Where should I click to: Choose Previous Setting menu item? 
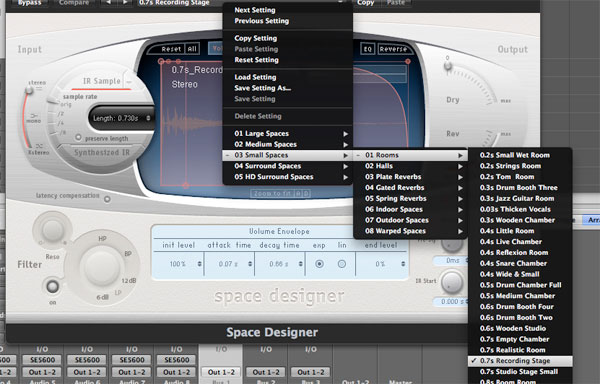tap(287, 21)
